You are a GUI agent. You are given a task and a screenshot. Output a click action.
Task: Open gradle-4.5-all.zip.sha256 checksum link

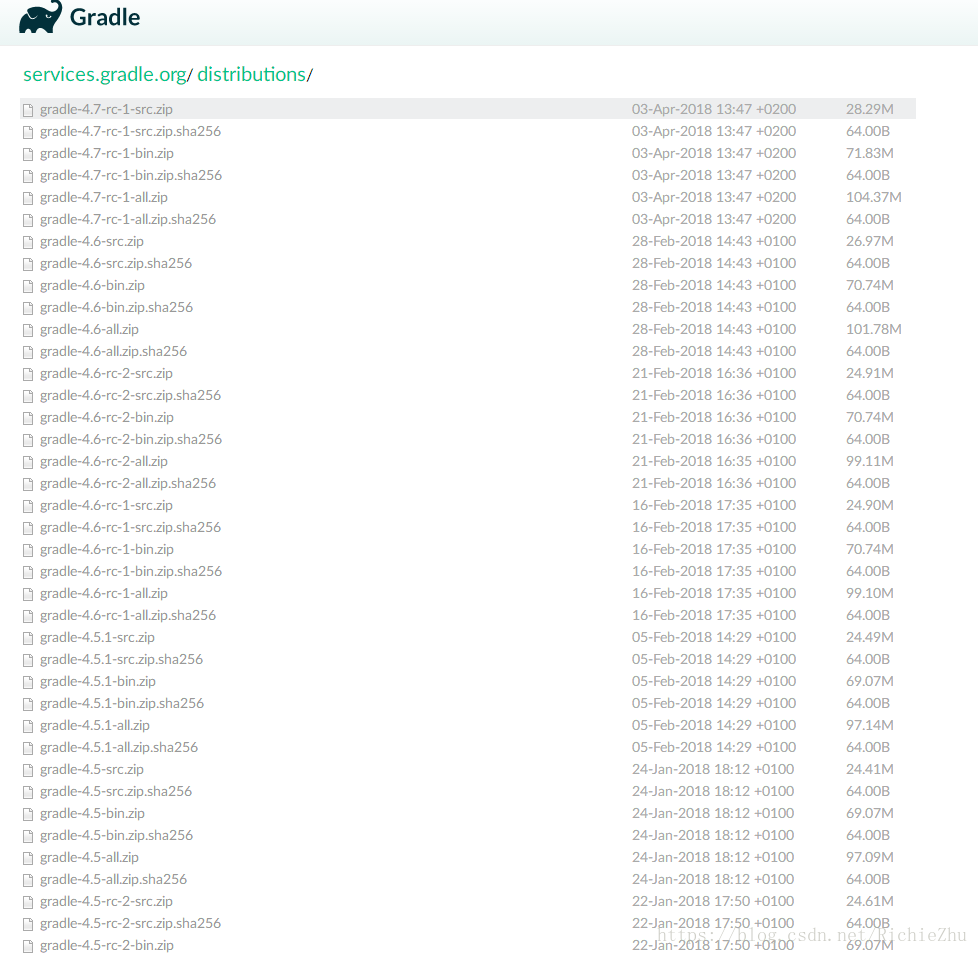(x=114, y=879)
